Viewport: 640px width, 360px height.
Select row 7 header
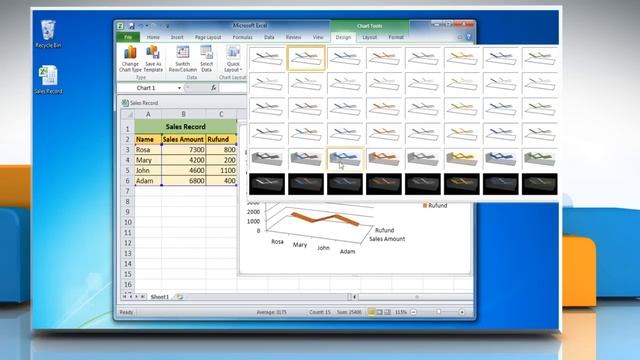point(127,191)
